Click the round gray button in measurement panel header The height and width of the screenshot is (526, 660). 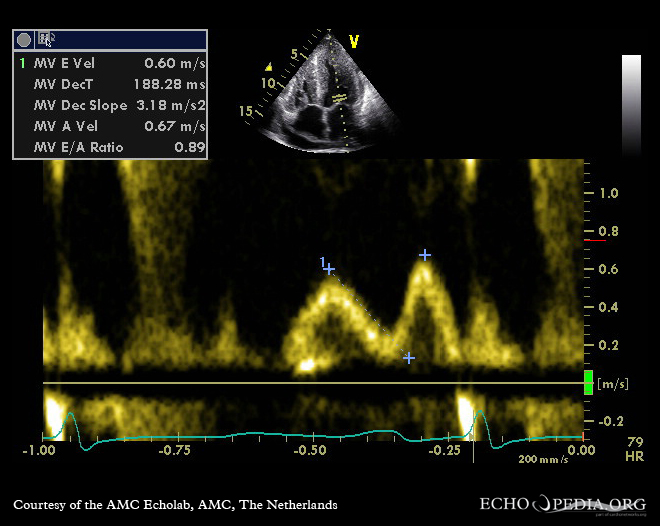pyautogui.click(x=24, y=40)
